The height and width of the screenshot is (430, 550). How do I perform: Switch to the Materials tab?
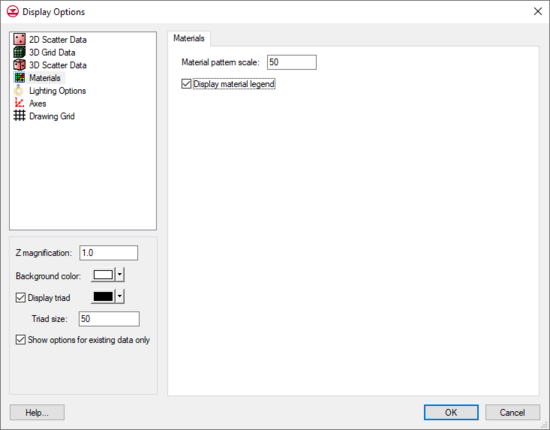(x=189, y=38)
